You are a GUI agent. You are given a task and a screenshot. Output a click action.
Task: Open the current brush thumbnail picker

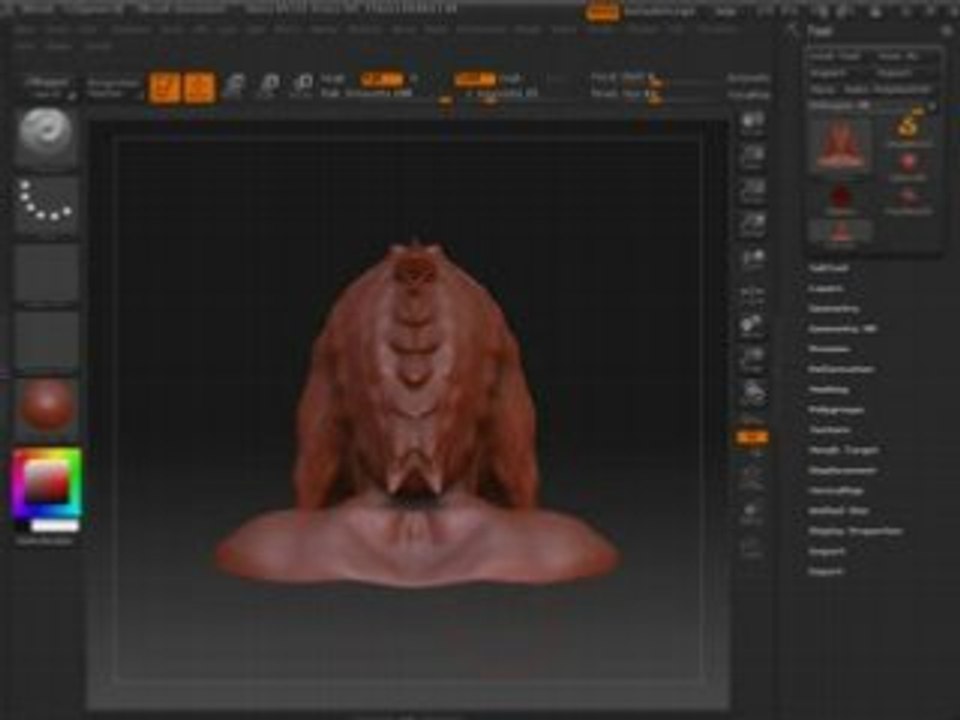pyautogui.click(x=46, y=138)
